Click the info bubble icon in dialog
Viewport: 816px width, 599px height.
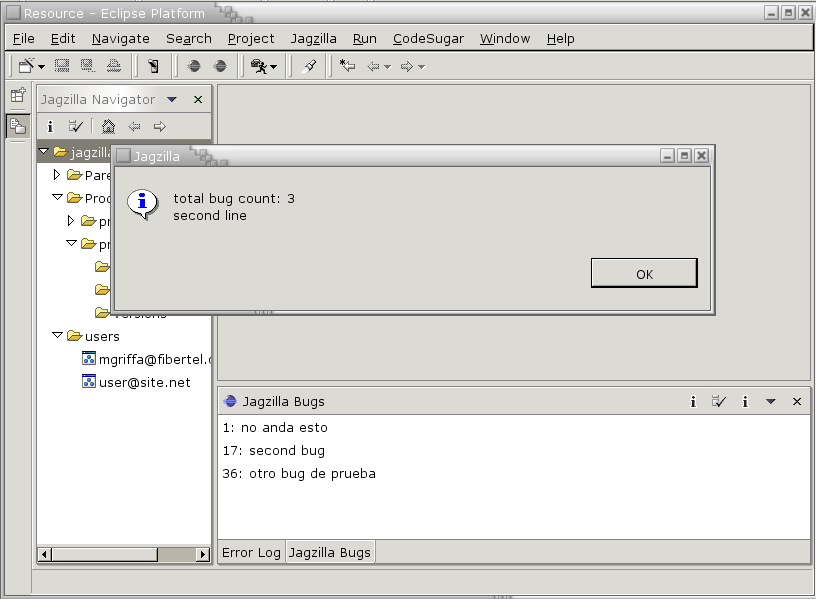coord(142,204)
